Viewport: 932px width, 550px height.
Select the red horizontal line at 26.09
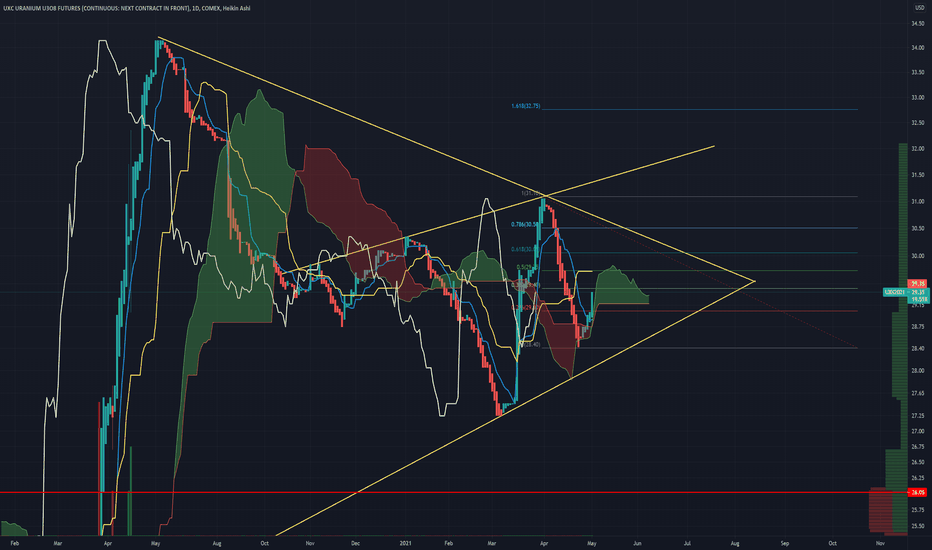click(x=452, y=492)
